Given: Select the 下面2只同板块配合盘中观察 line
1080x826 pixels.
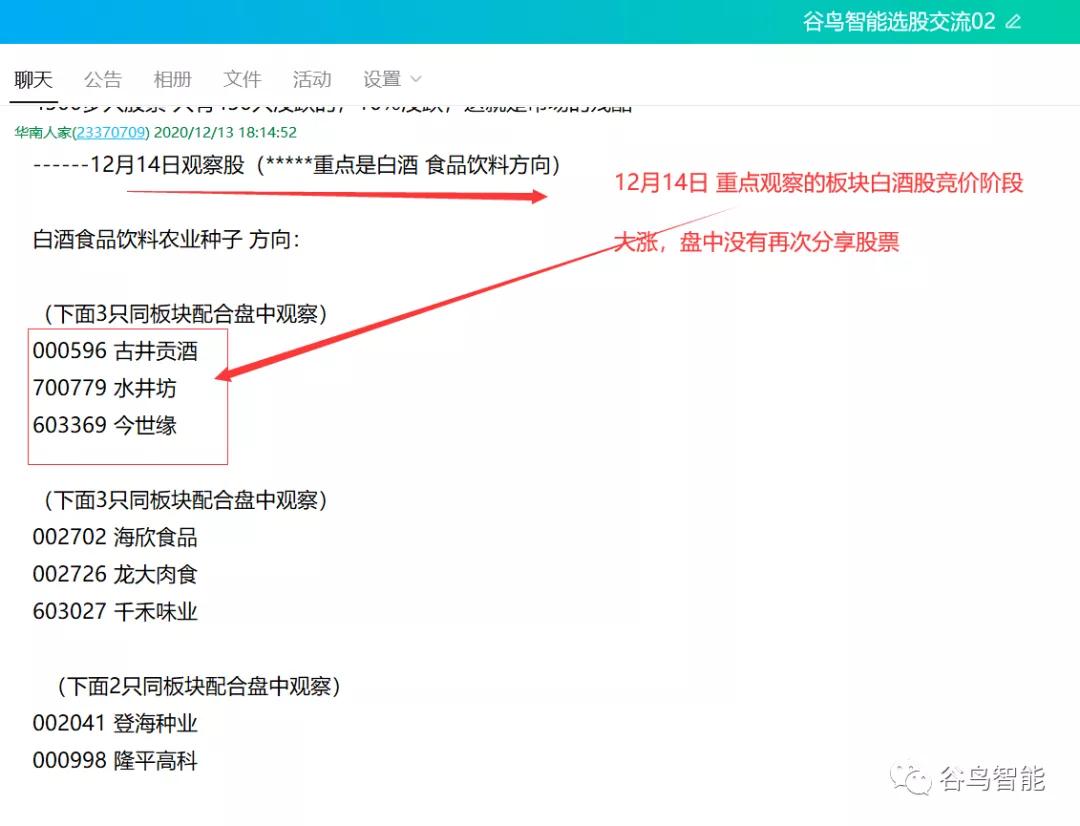Looking at the screenshot, I should pos(198,686).
